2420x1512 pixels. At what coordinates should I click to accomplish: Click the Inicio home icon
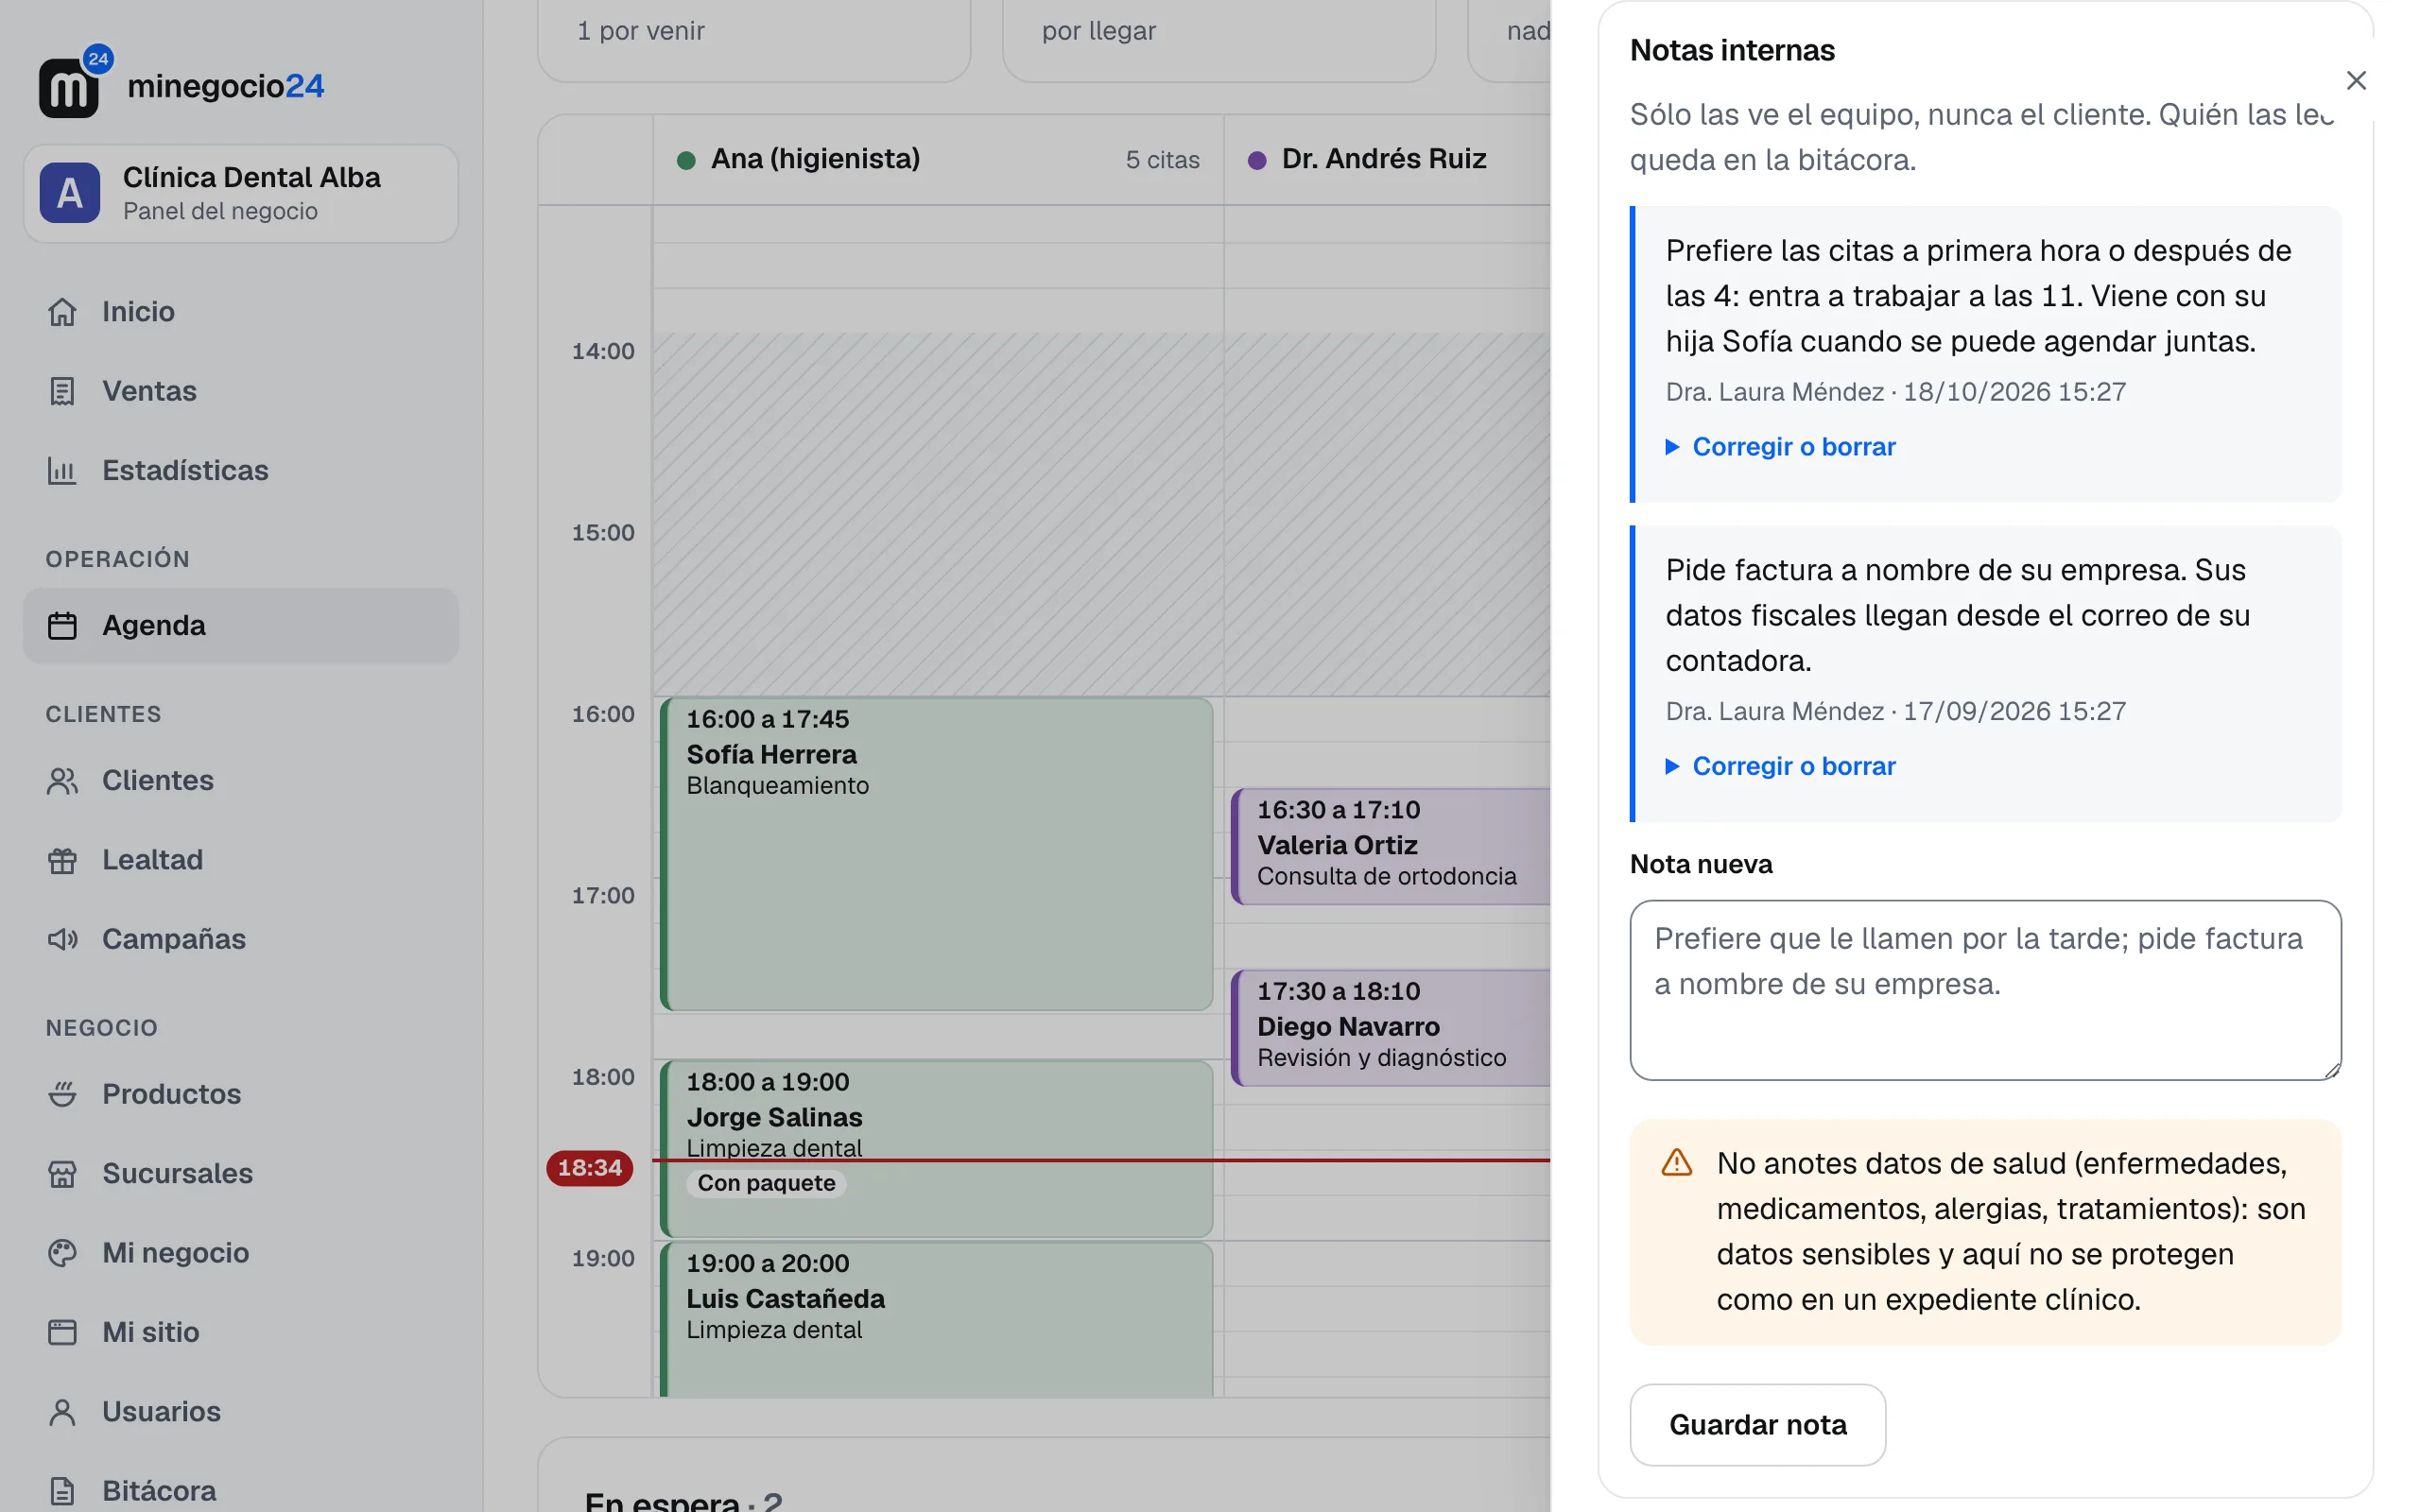pyautogui.click(x=62, y=312)
